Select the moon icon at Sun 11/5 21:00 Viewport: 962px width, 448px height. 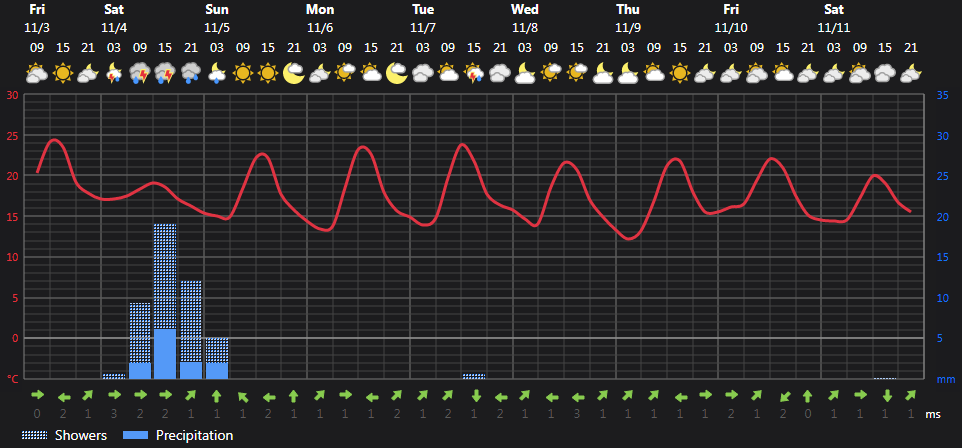294,74
